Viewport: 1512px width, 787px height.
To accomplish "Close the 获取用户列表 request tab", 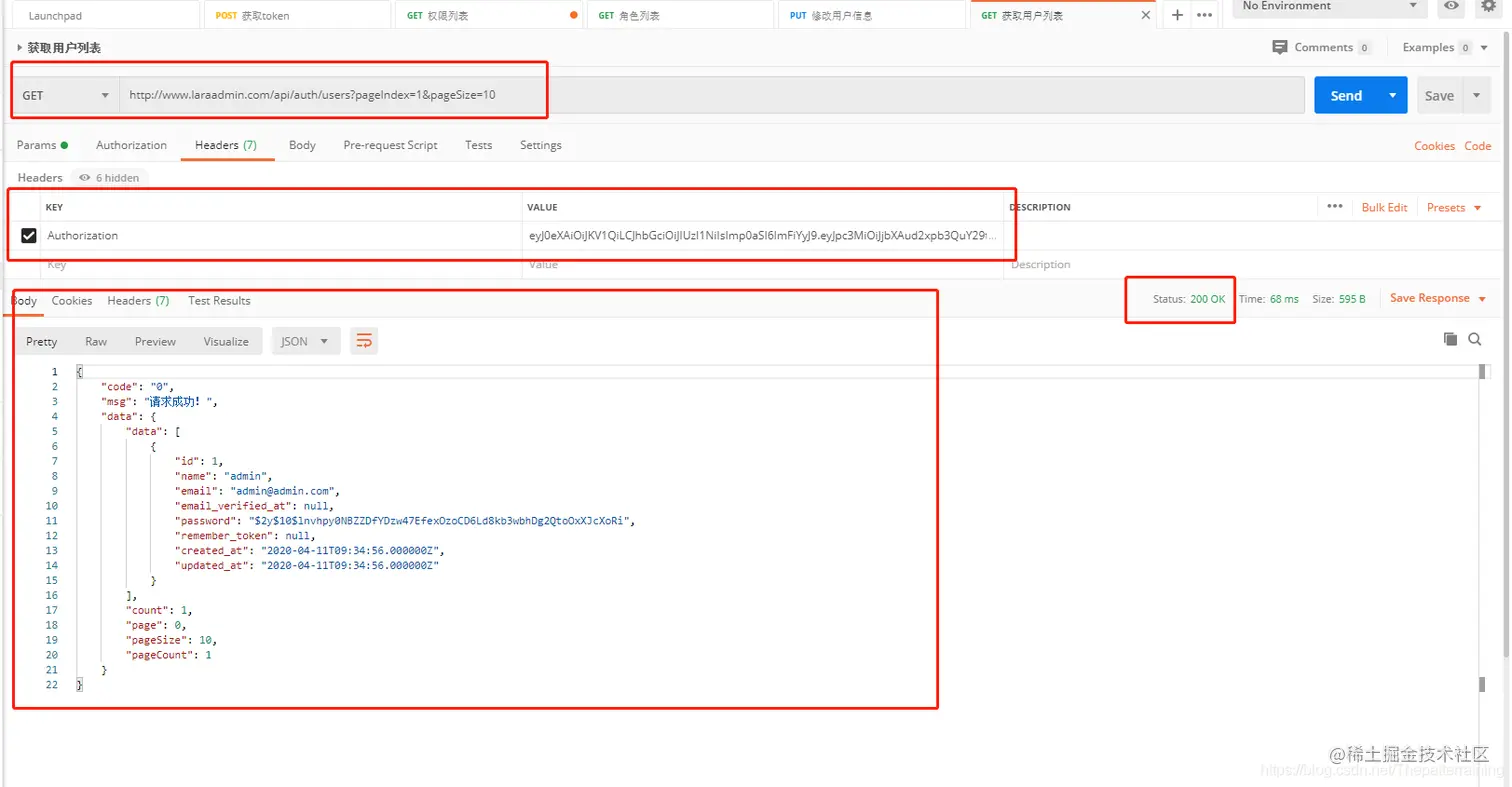I will coord(1146,16).
